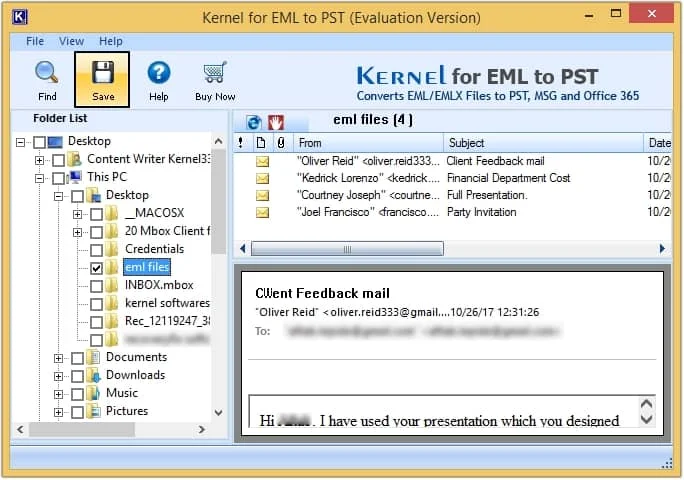
Task: Click the Find magnifier toolbar icon
Action: 47,73
